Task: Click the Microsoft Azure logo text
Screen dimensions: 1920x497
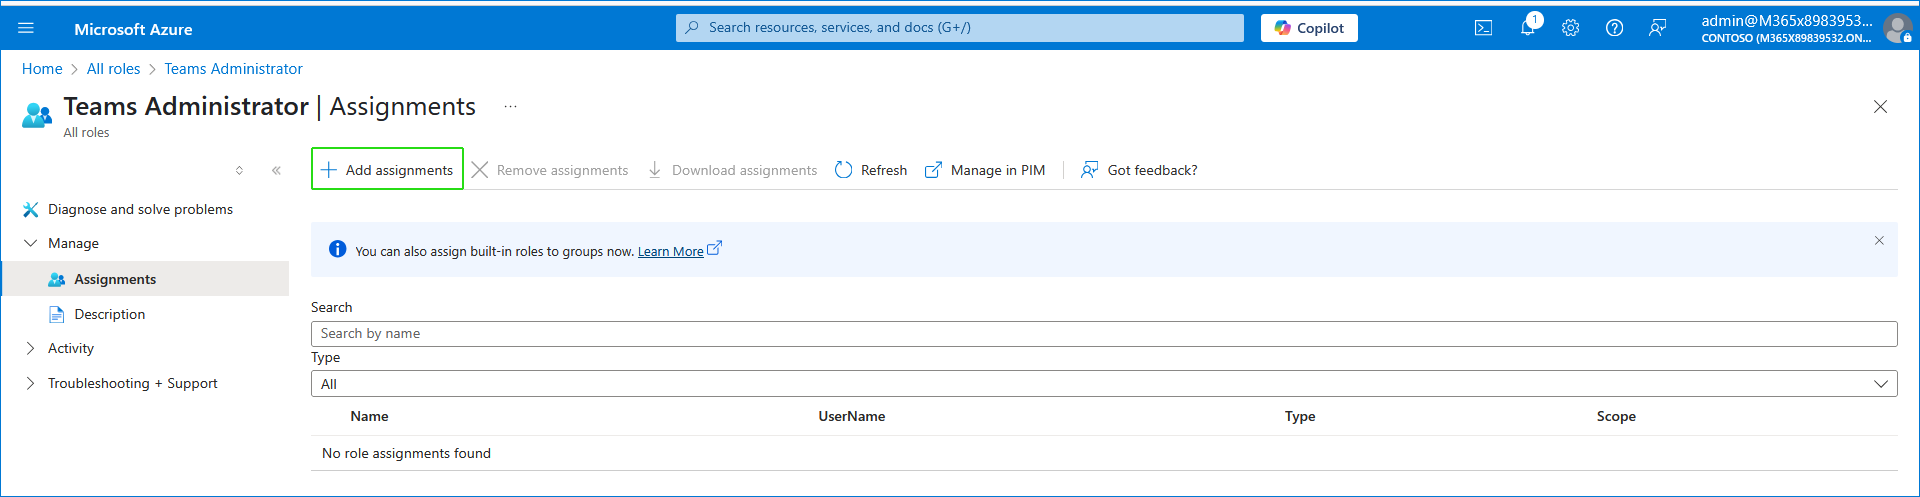Action: [x=133, y=29]
